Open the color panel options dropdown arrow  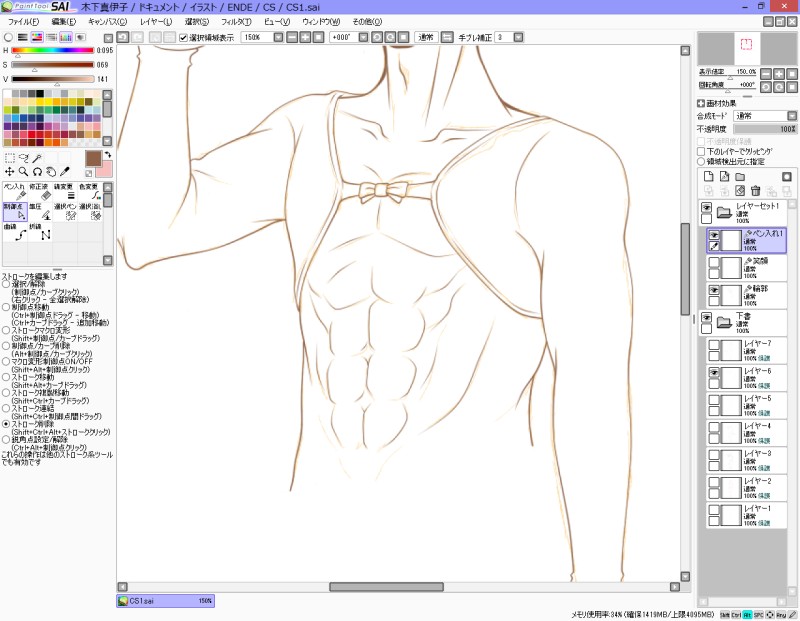108,38
